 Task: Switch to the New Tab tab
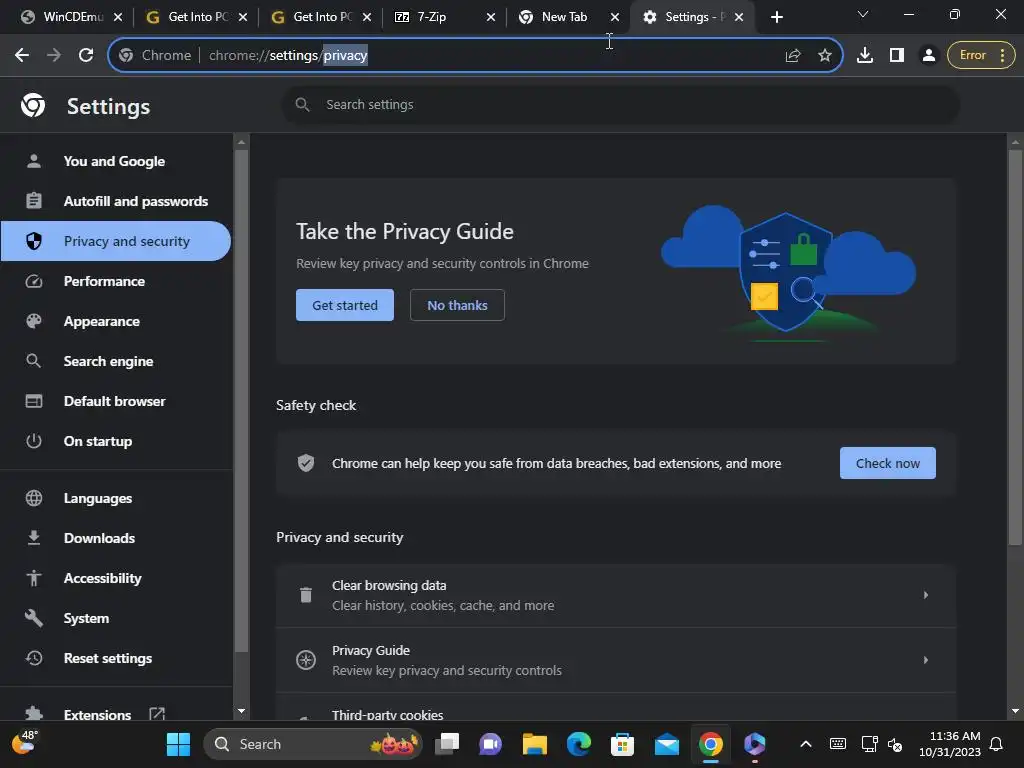563,17
